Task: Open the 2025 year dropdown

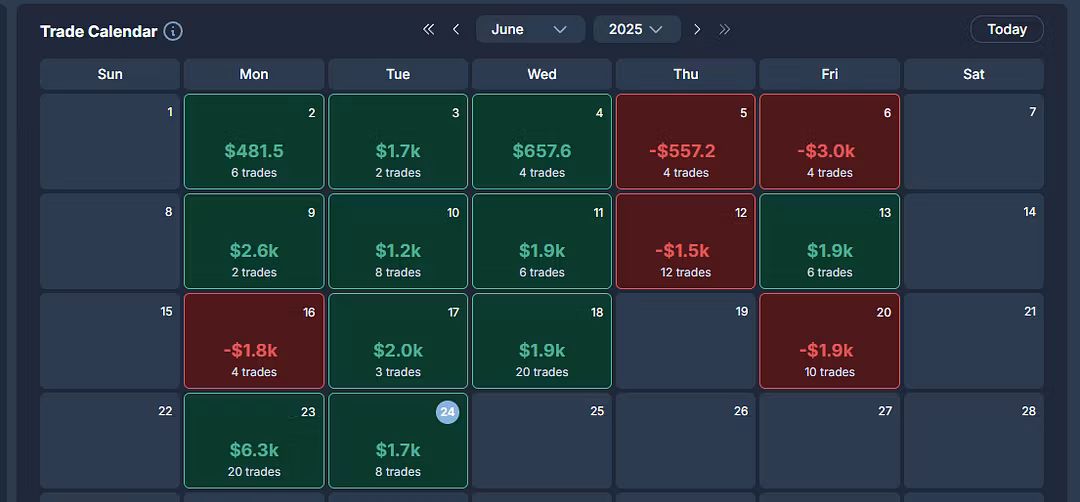Action: coord(637,29)
